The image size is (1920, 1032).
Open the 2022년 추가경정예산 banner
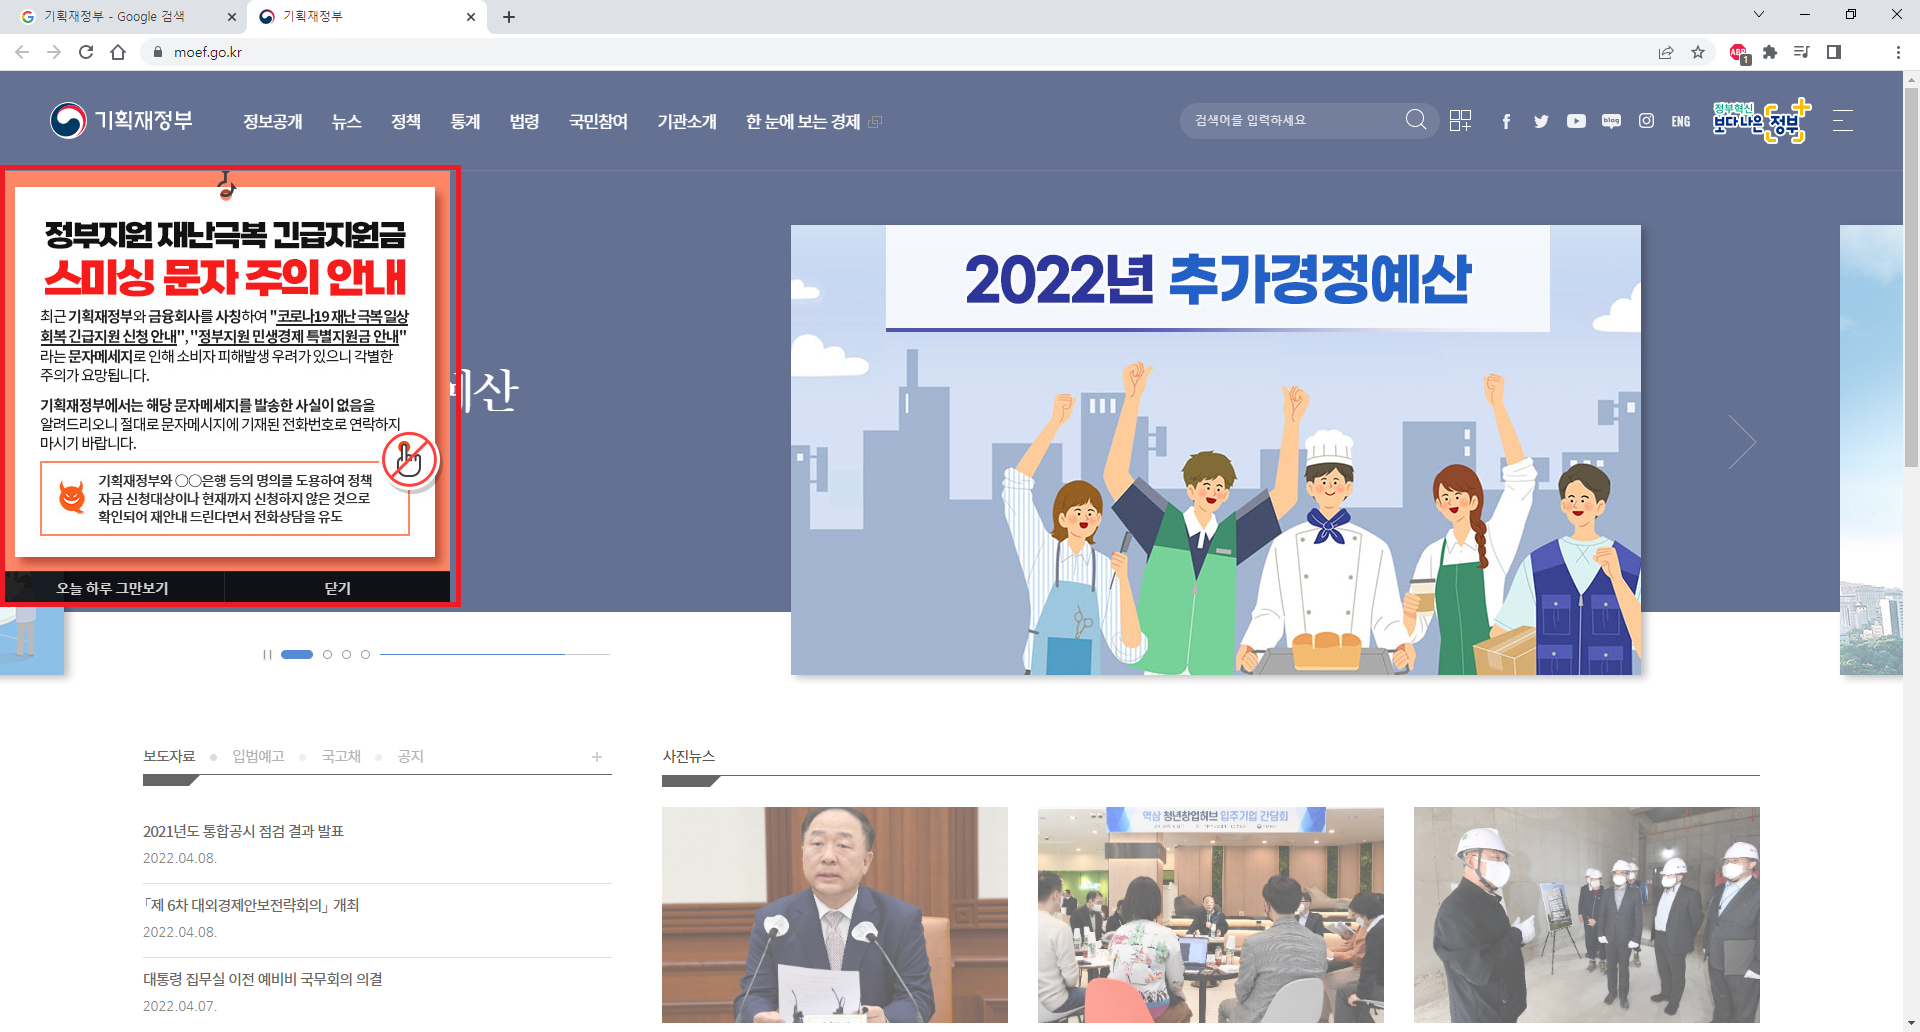pos(1216,450)
